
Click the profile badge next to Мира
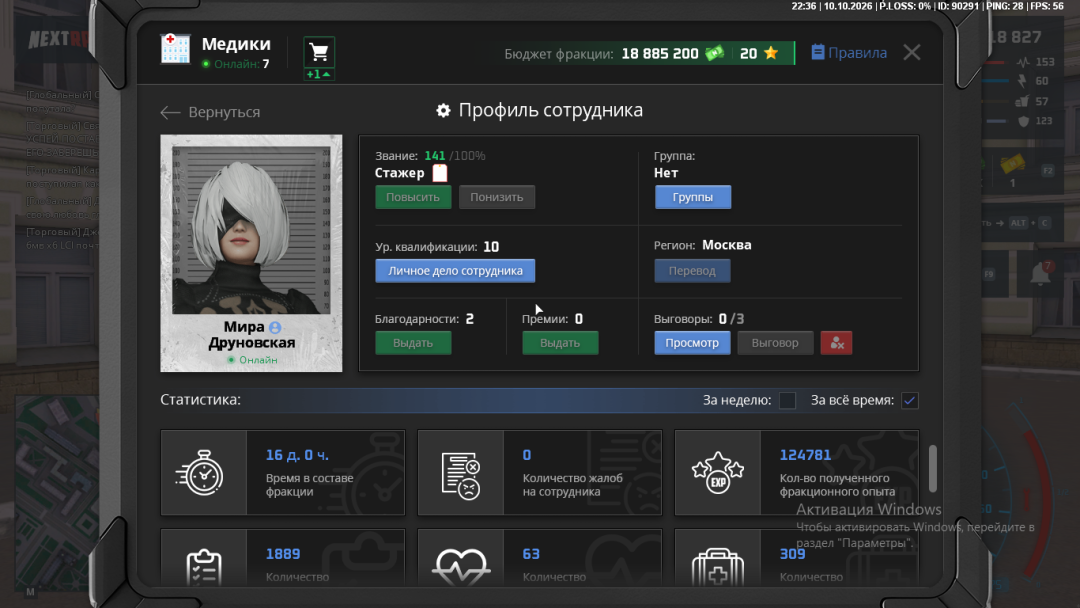point(275,327)
